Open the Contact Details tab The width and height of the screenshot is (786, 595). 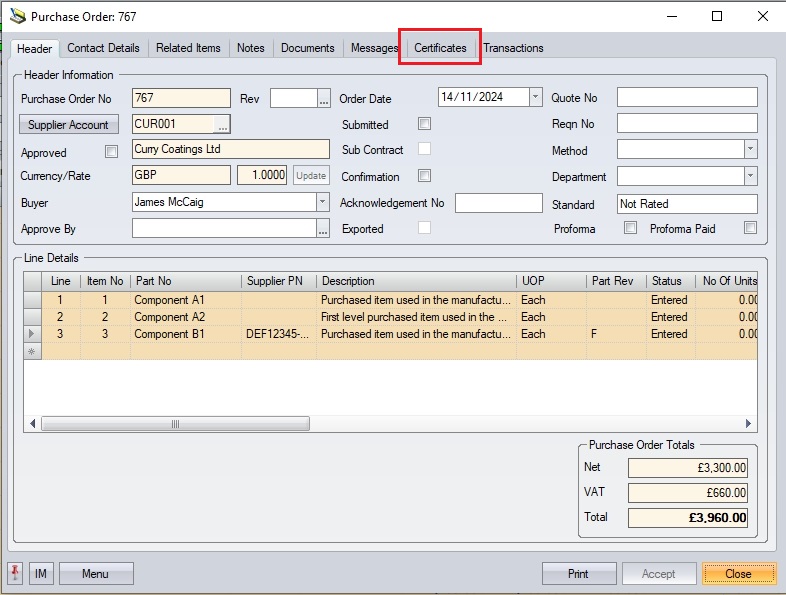103,48
